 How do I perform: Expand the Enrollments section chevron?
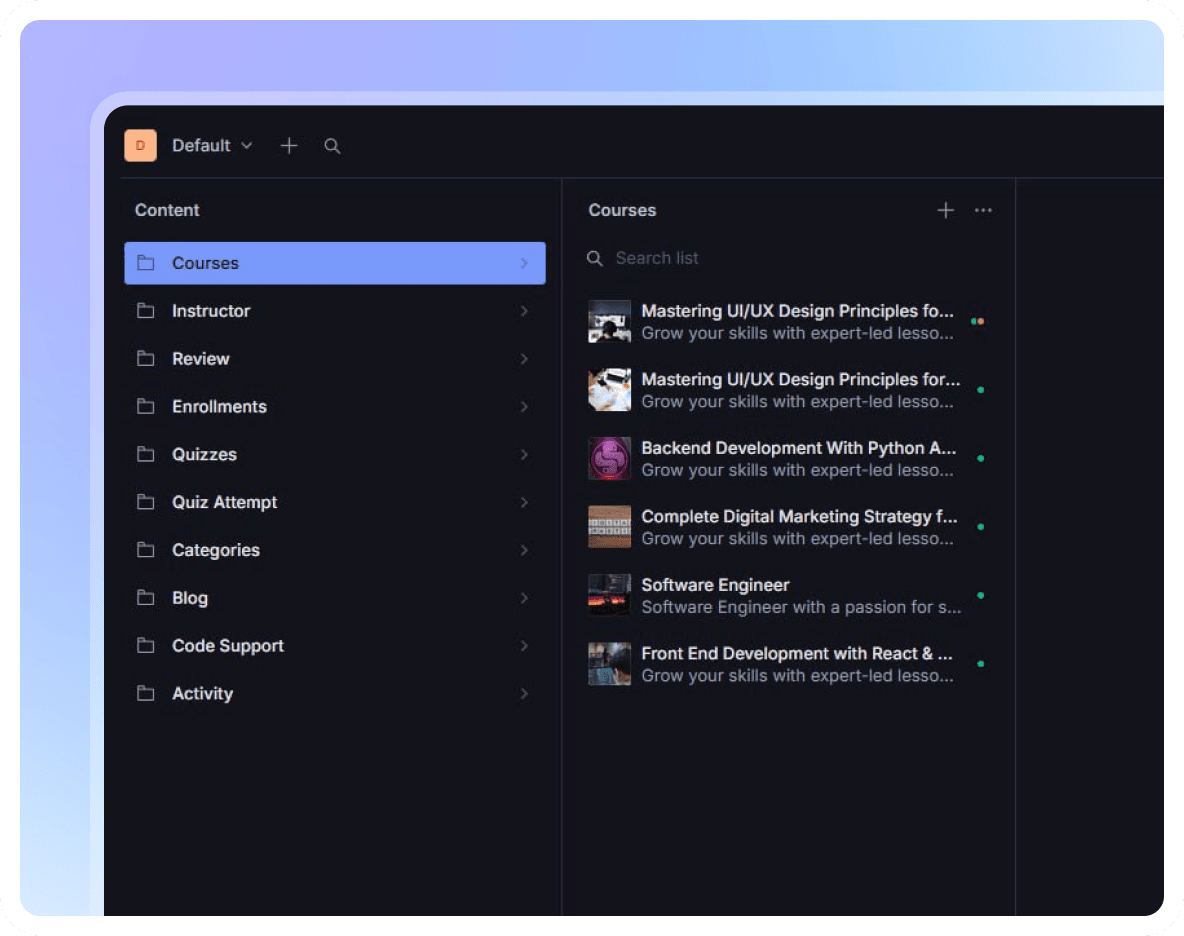[x=524, y=406]
